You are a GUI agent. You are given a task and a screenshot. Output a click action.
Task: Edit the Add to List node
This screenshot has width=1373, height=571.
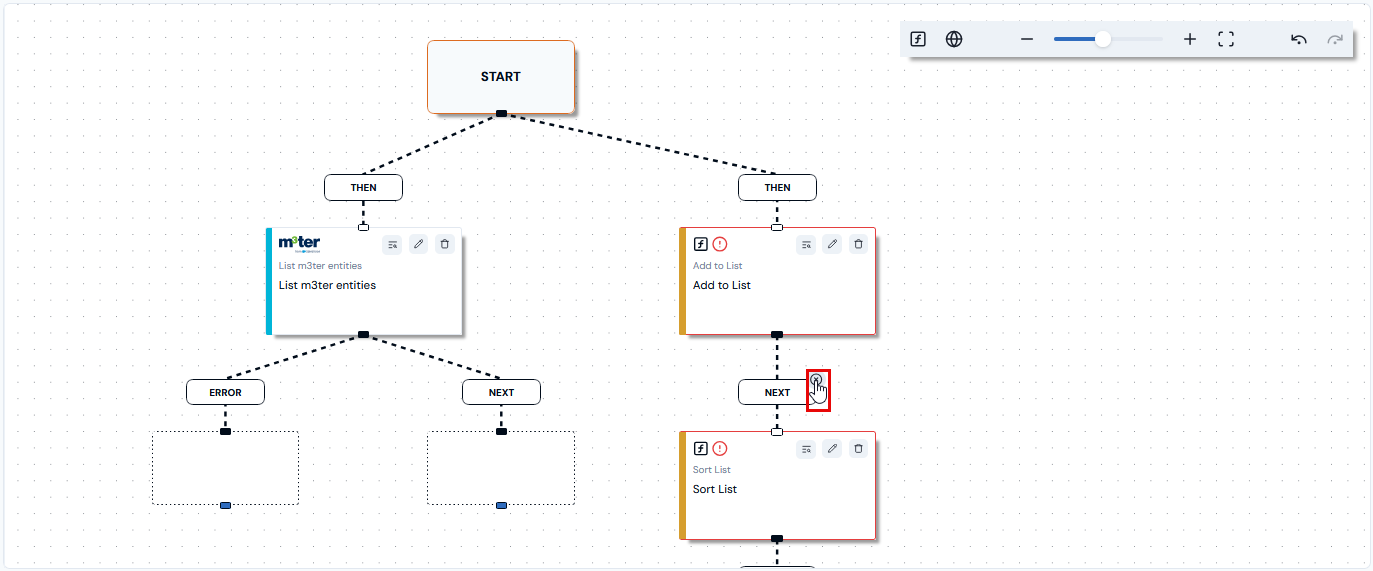pos(832,244)
